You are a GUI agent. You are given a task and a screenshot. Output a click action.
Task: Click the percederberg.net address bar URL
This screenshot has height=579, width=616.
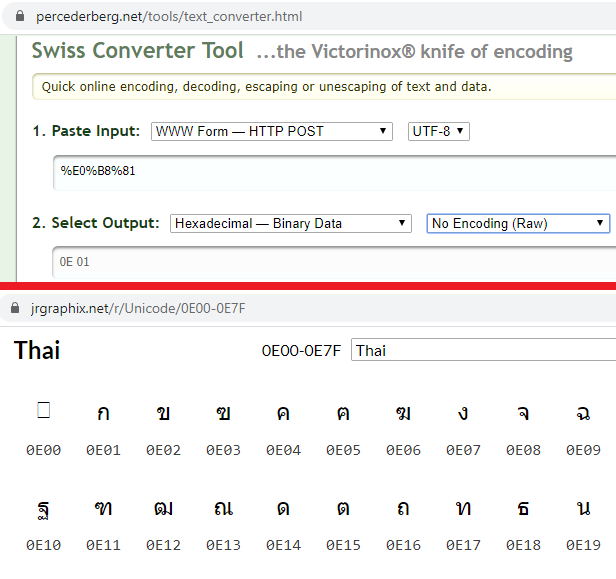169,17
